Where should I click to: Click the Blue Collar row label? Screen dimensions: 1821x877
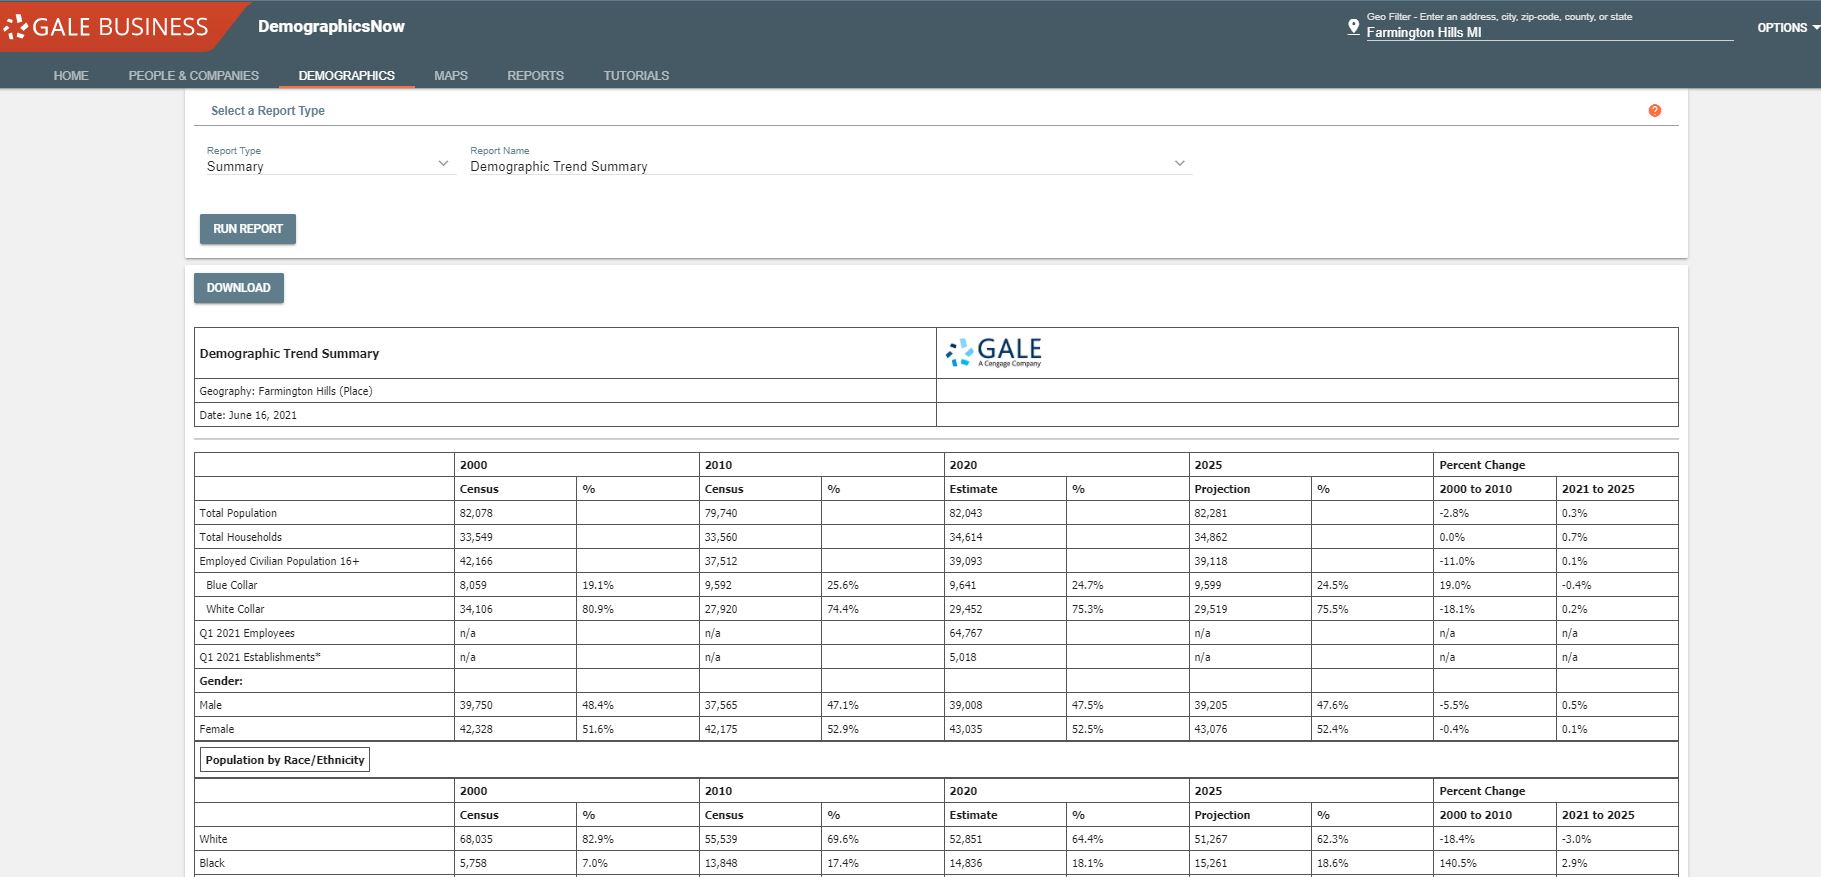pyautogui.click(x=232, y=585)
